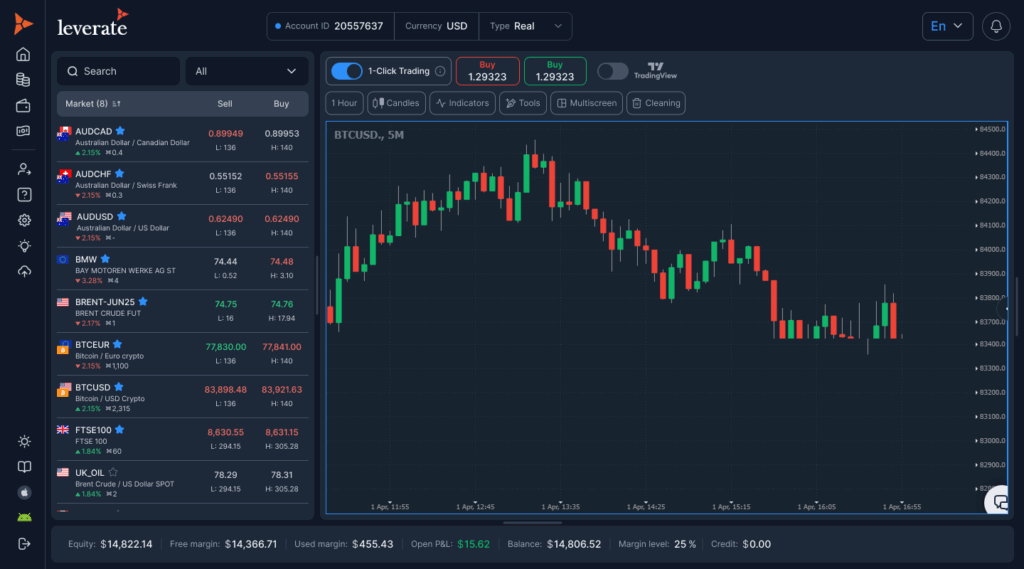
Task: Click the Multiscreen button
Action: [587, 103]
